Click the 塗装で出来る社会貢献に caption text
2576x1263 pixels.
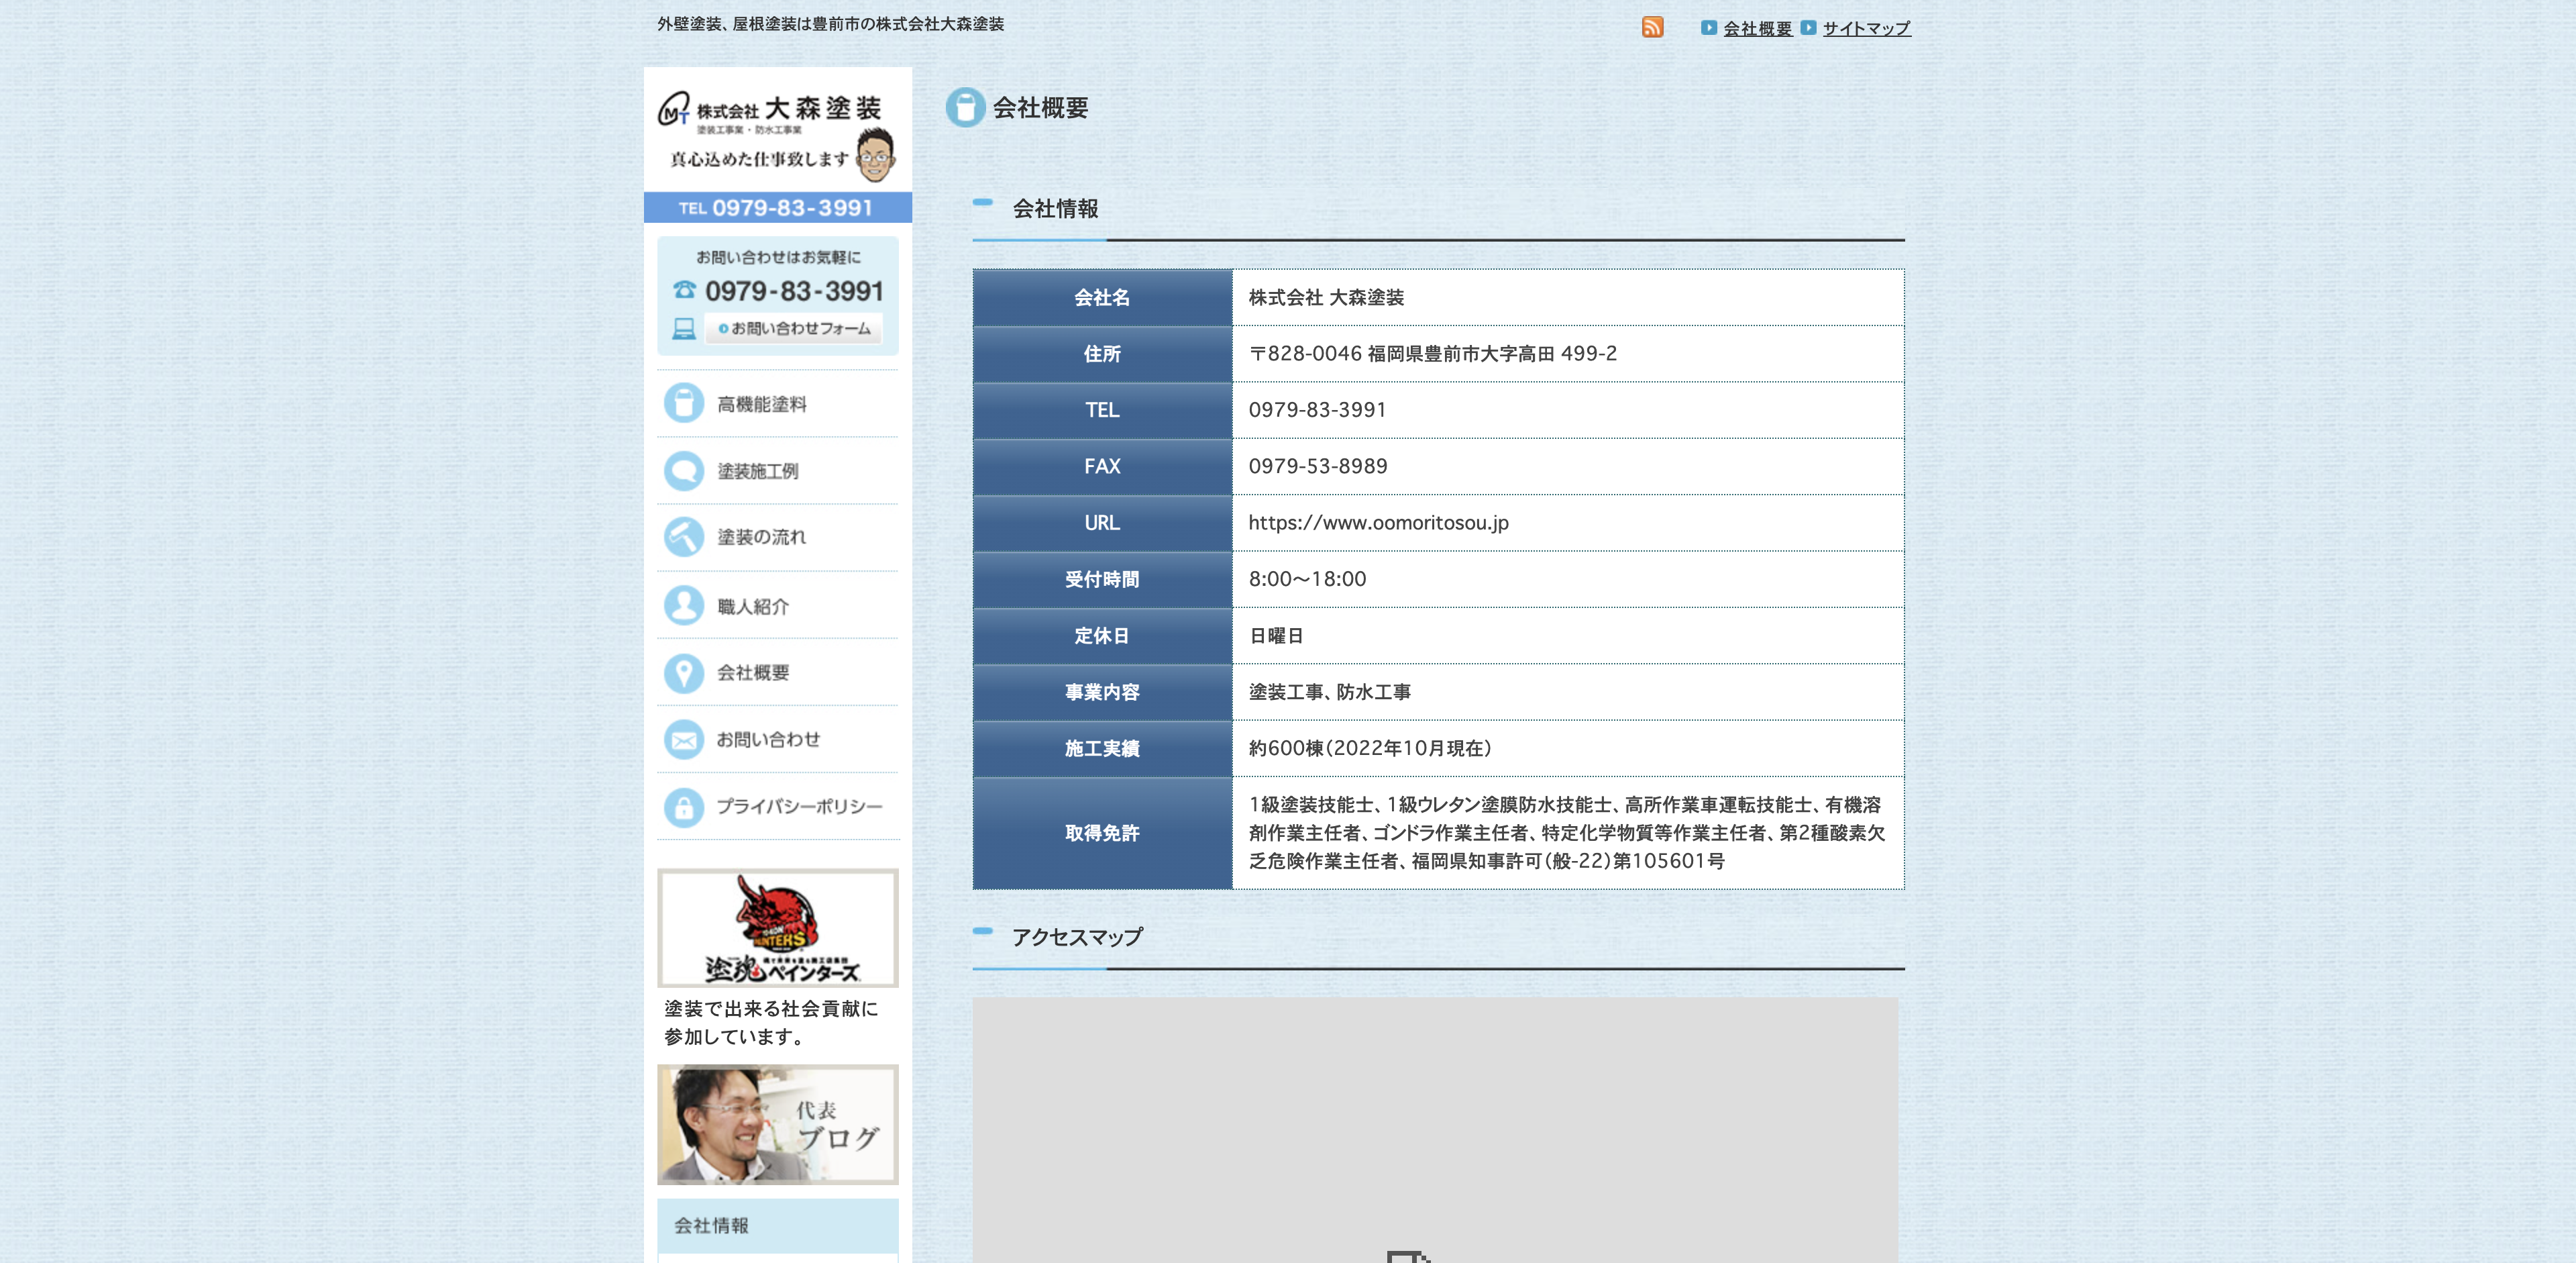coord(771,1008)
